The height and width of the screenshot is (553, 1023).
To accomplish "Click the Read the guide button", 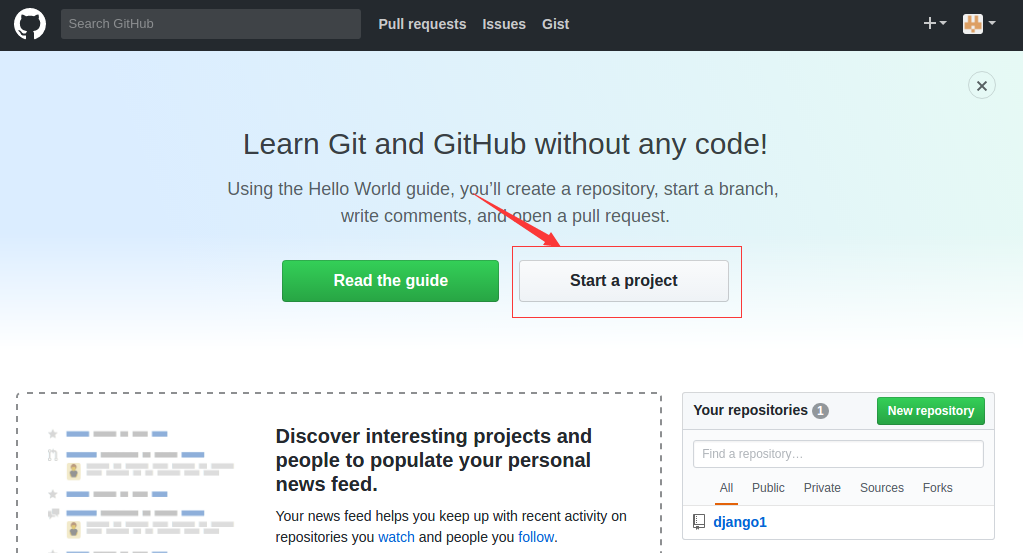I will coord(390,281).
